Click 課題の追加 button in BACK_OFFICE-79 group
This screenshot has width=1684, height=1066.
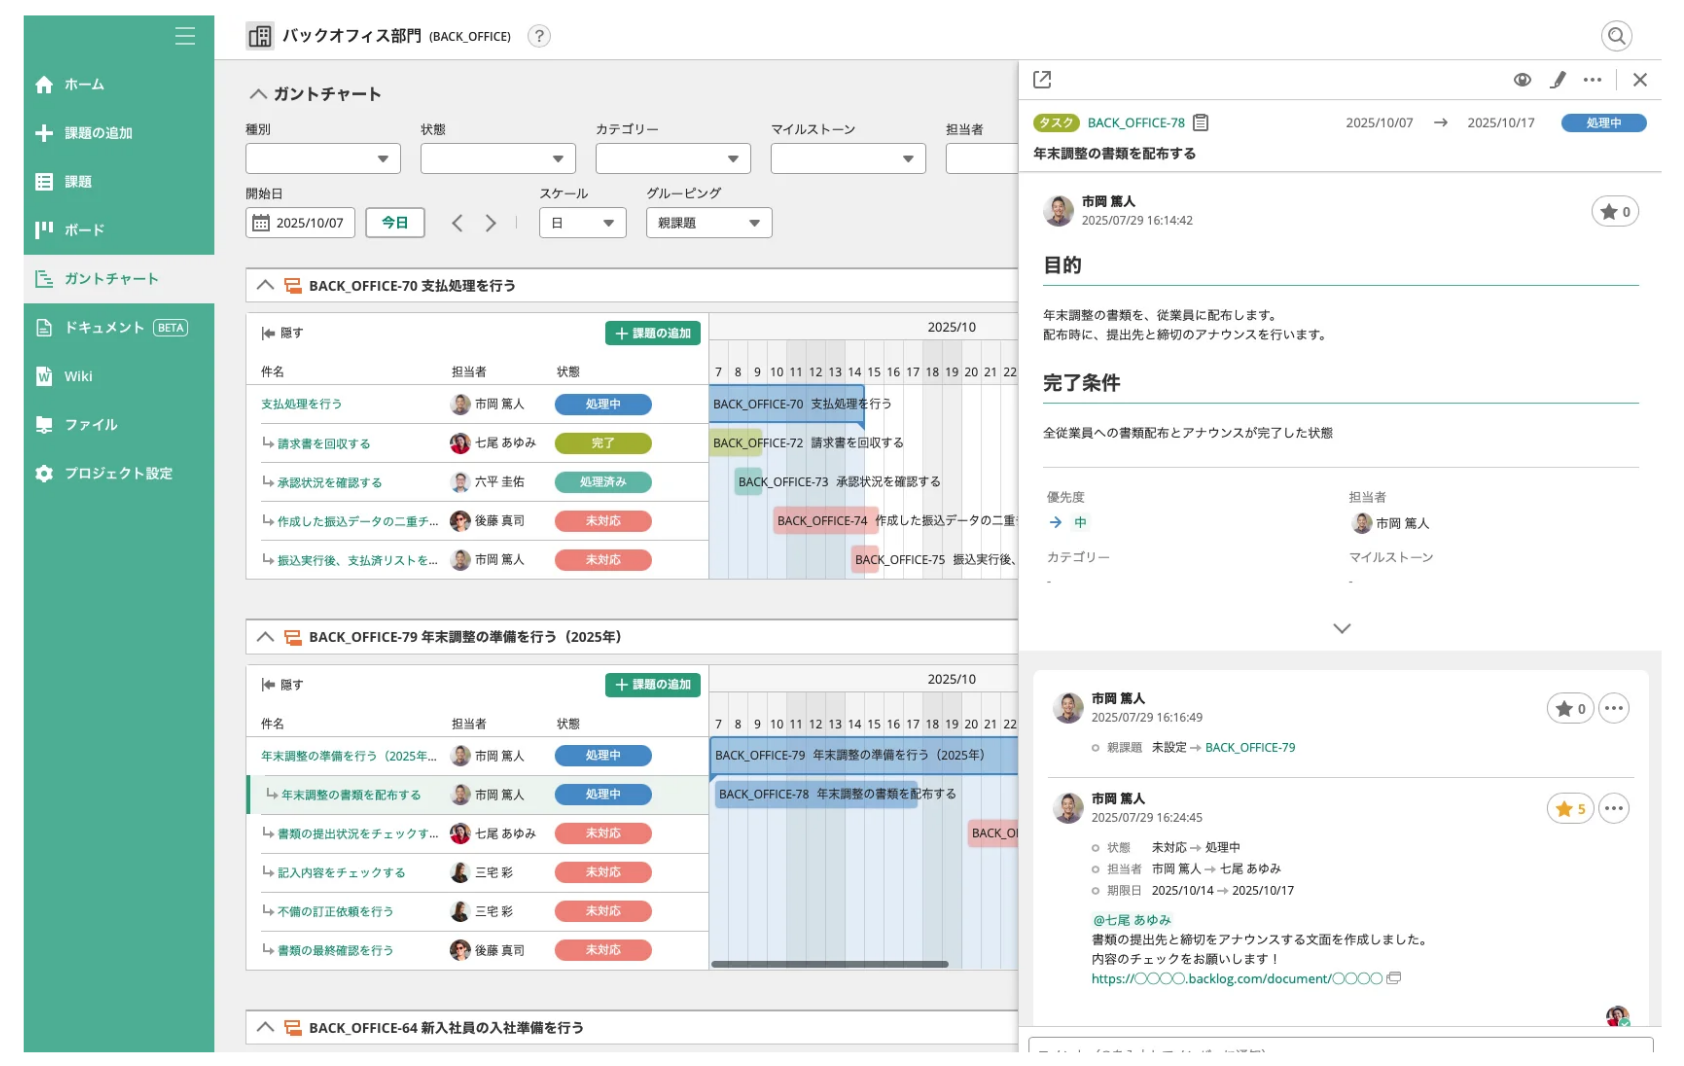point(652,685)
